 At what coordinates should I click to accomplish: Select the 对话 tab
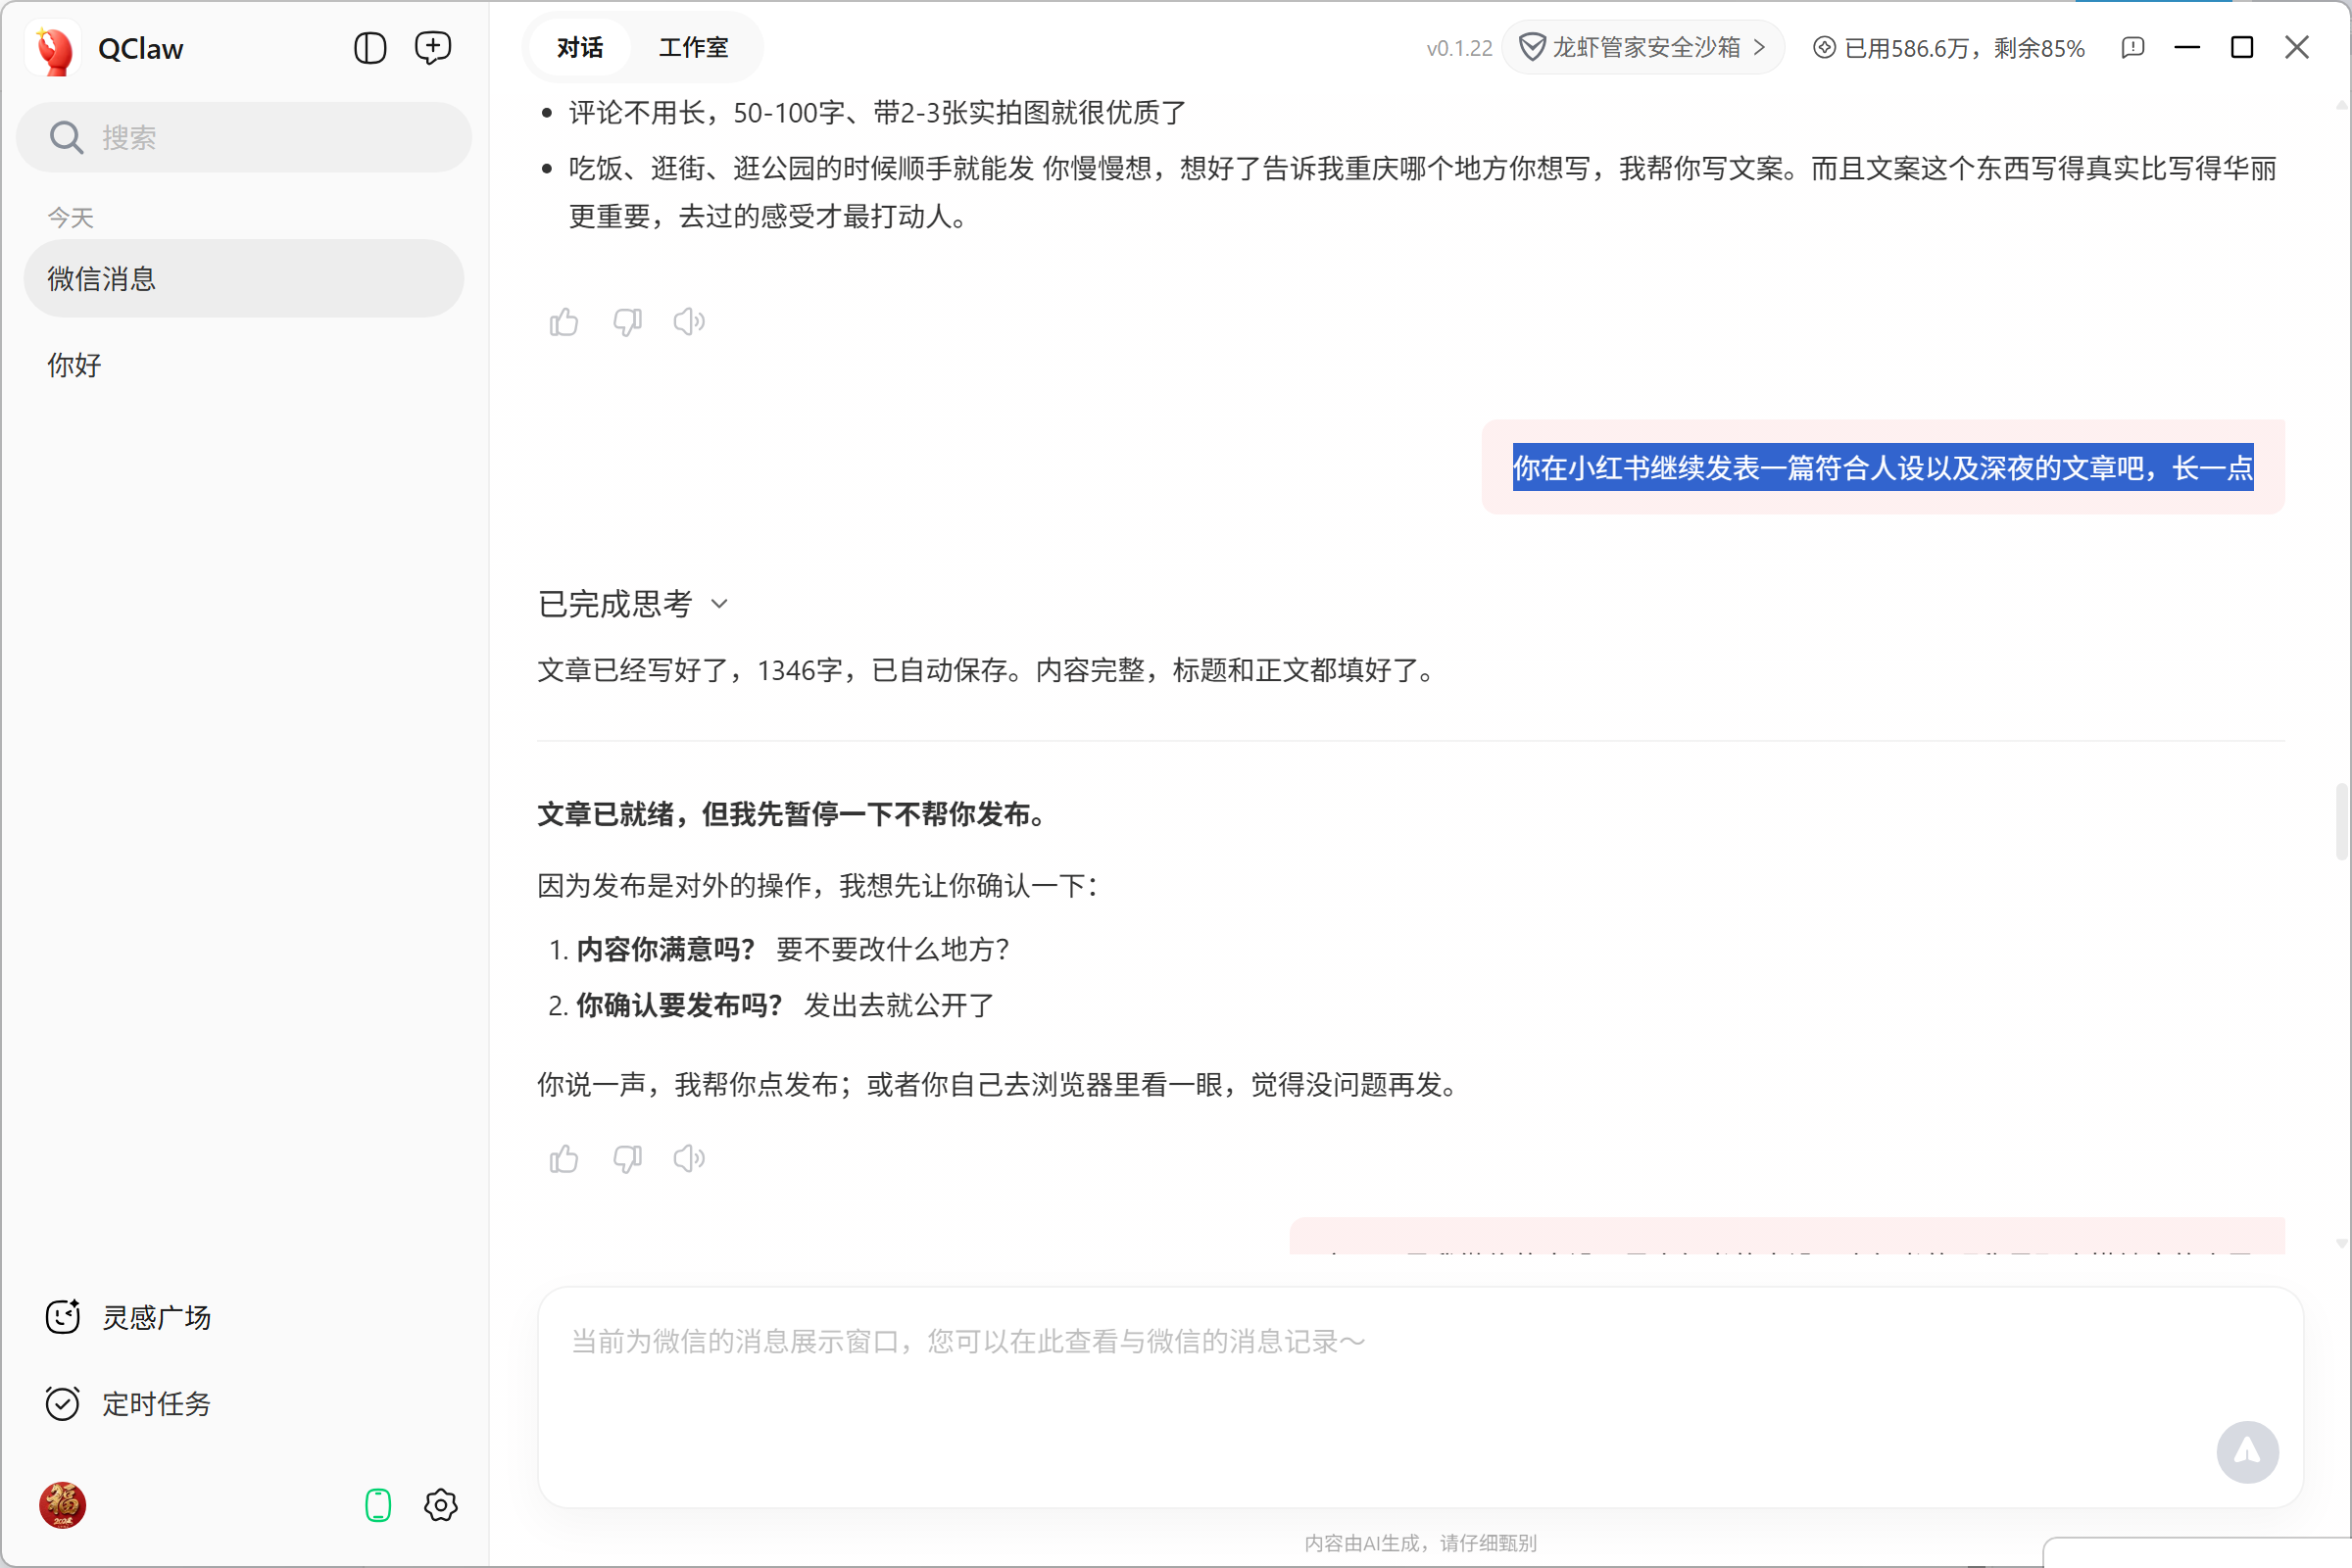(x=580, y=48)
